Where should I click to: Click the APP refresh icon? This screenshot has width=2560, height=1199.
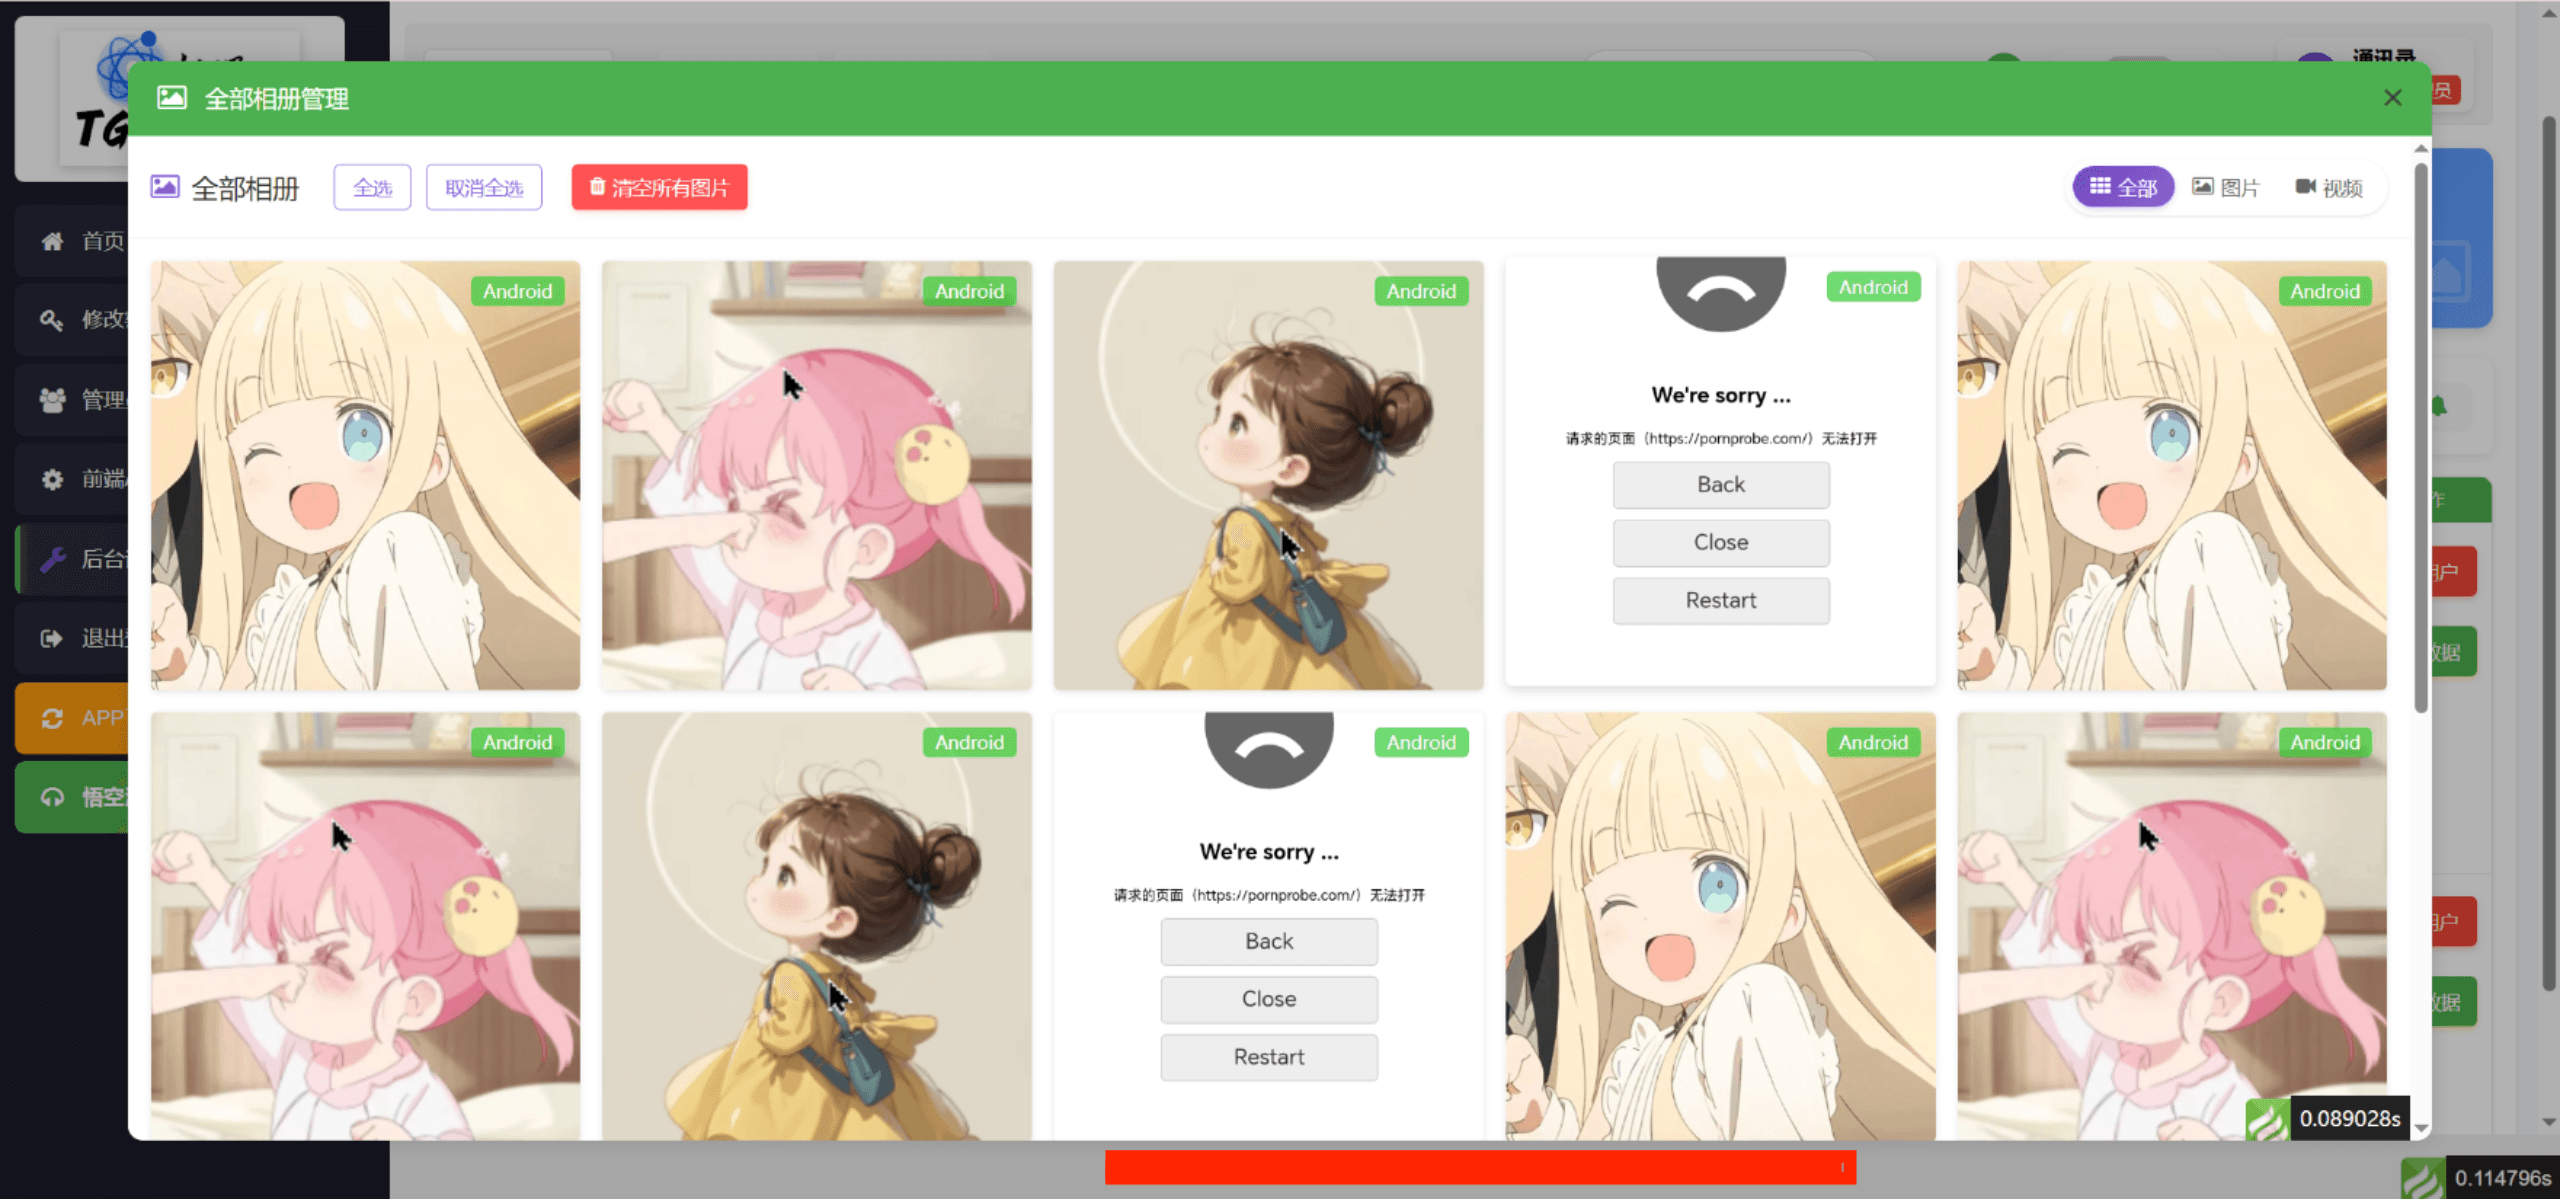(x=52, y=718)
